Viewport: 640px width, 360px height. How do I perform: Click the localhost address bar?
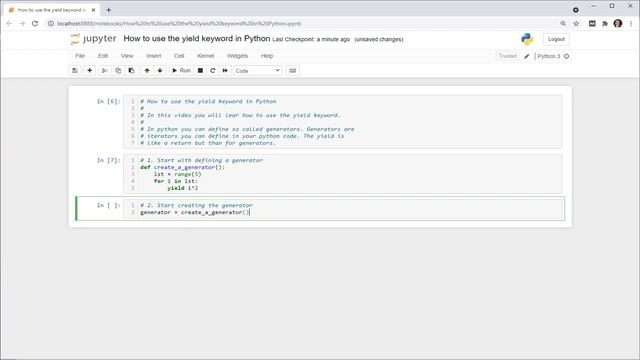pos(302,24)
